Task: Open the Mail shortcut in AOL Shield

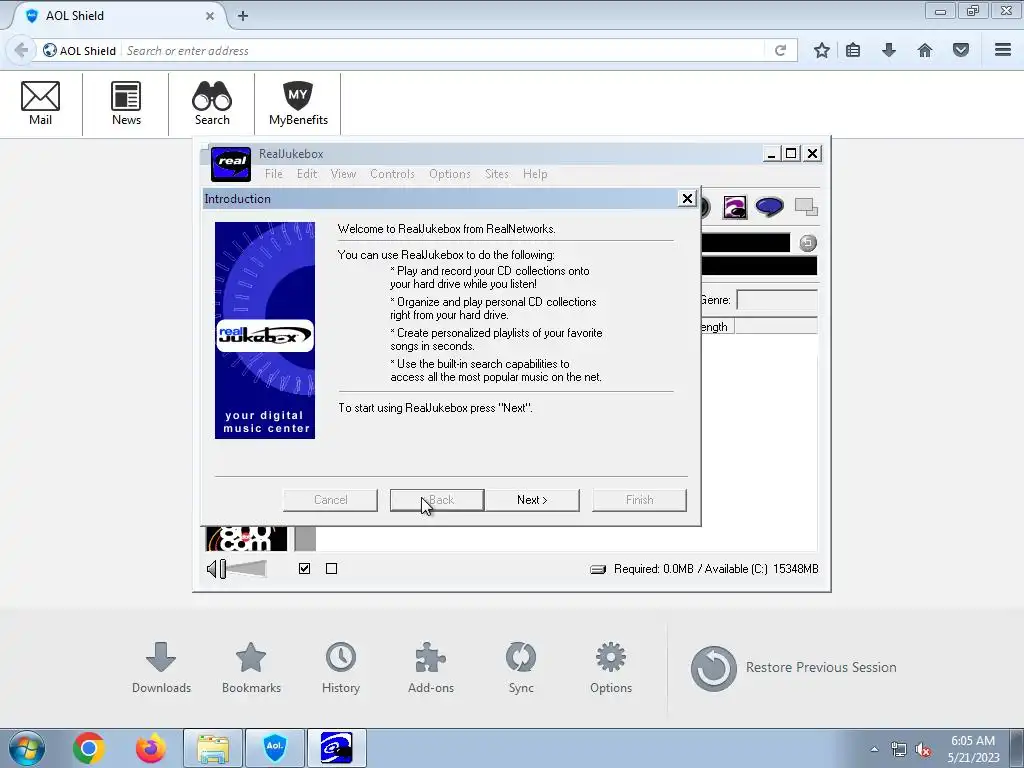Action: coord(40,103)
